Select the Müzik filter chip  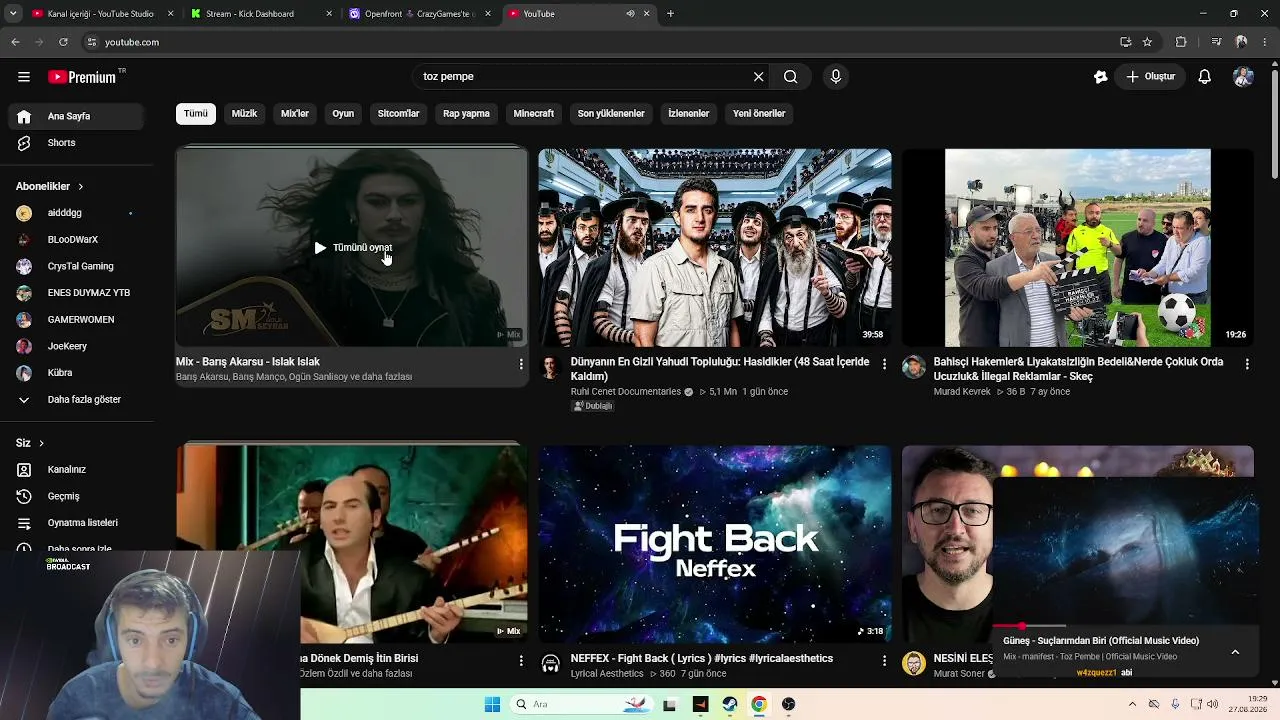pos(244,114)
